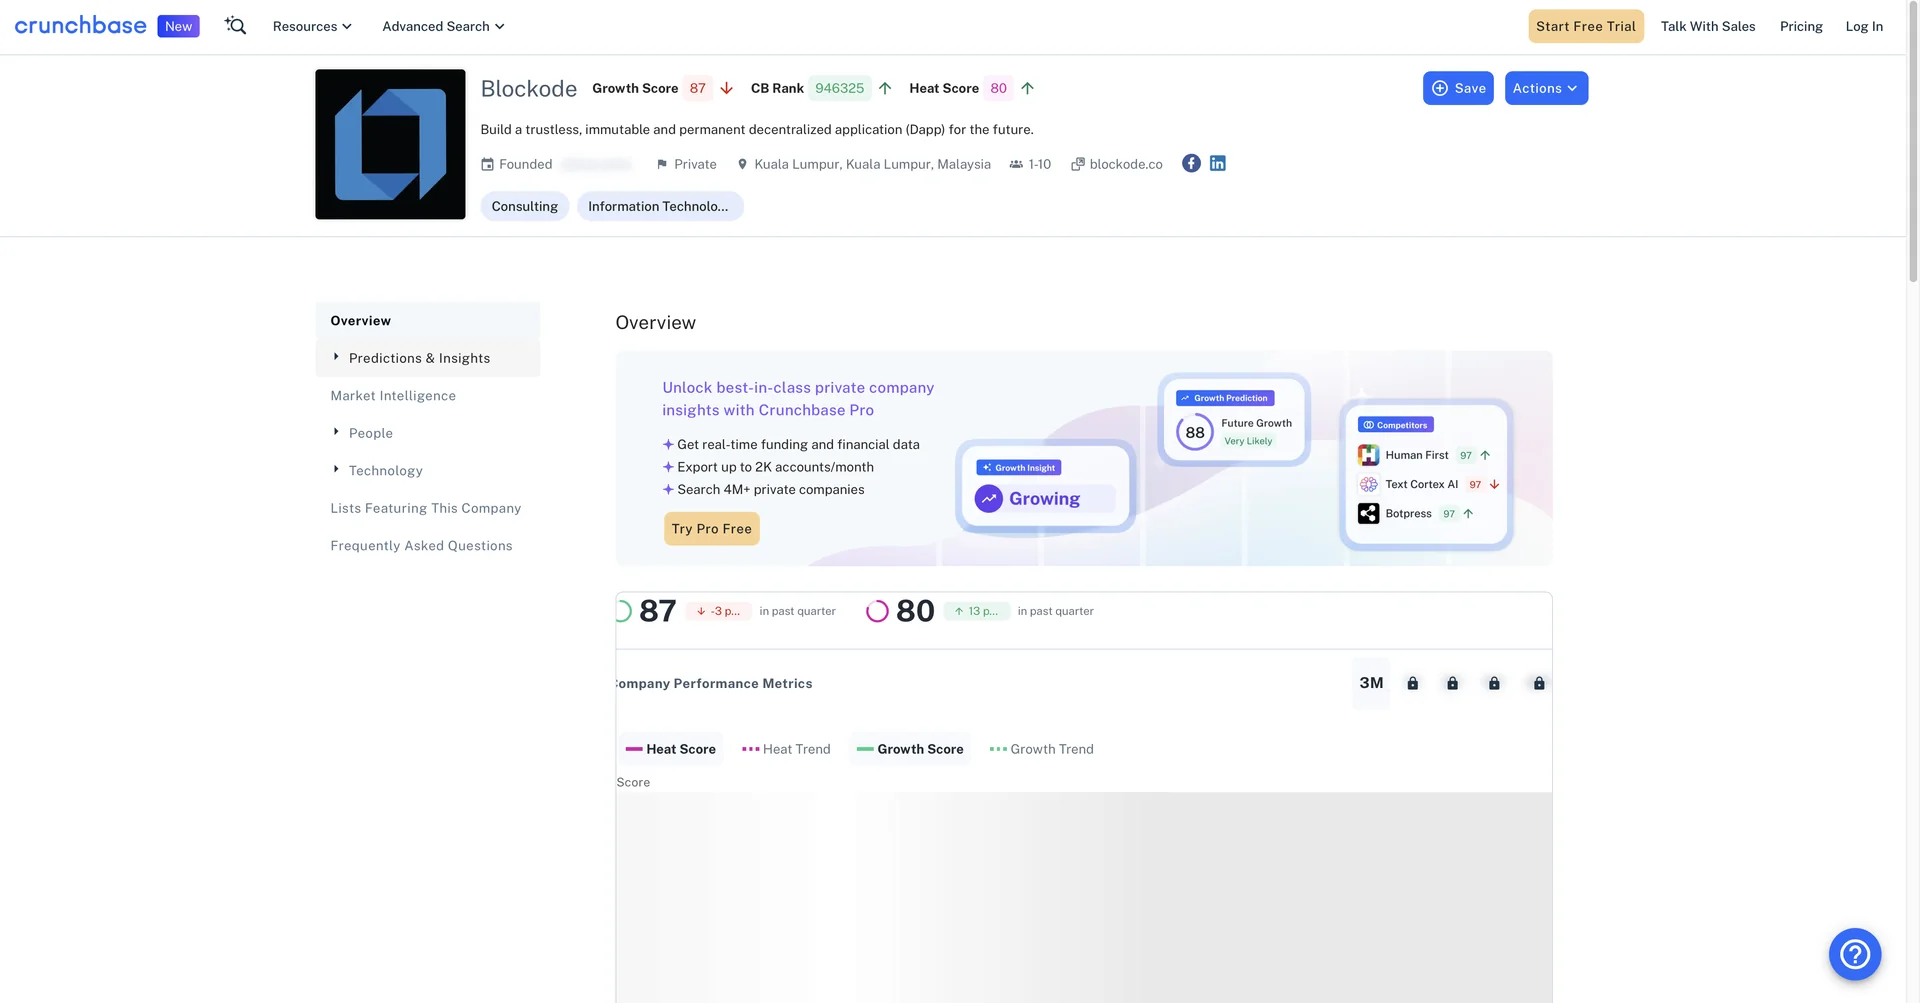This screenshot has width=1920, height=1003.
Task: Click the Blockode company logo
Action: pyautogui.click(x=390, y=144)
